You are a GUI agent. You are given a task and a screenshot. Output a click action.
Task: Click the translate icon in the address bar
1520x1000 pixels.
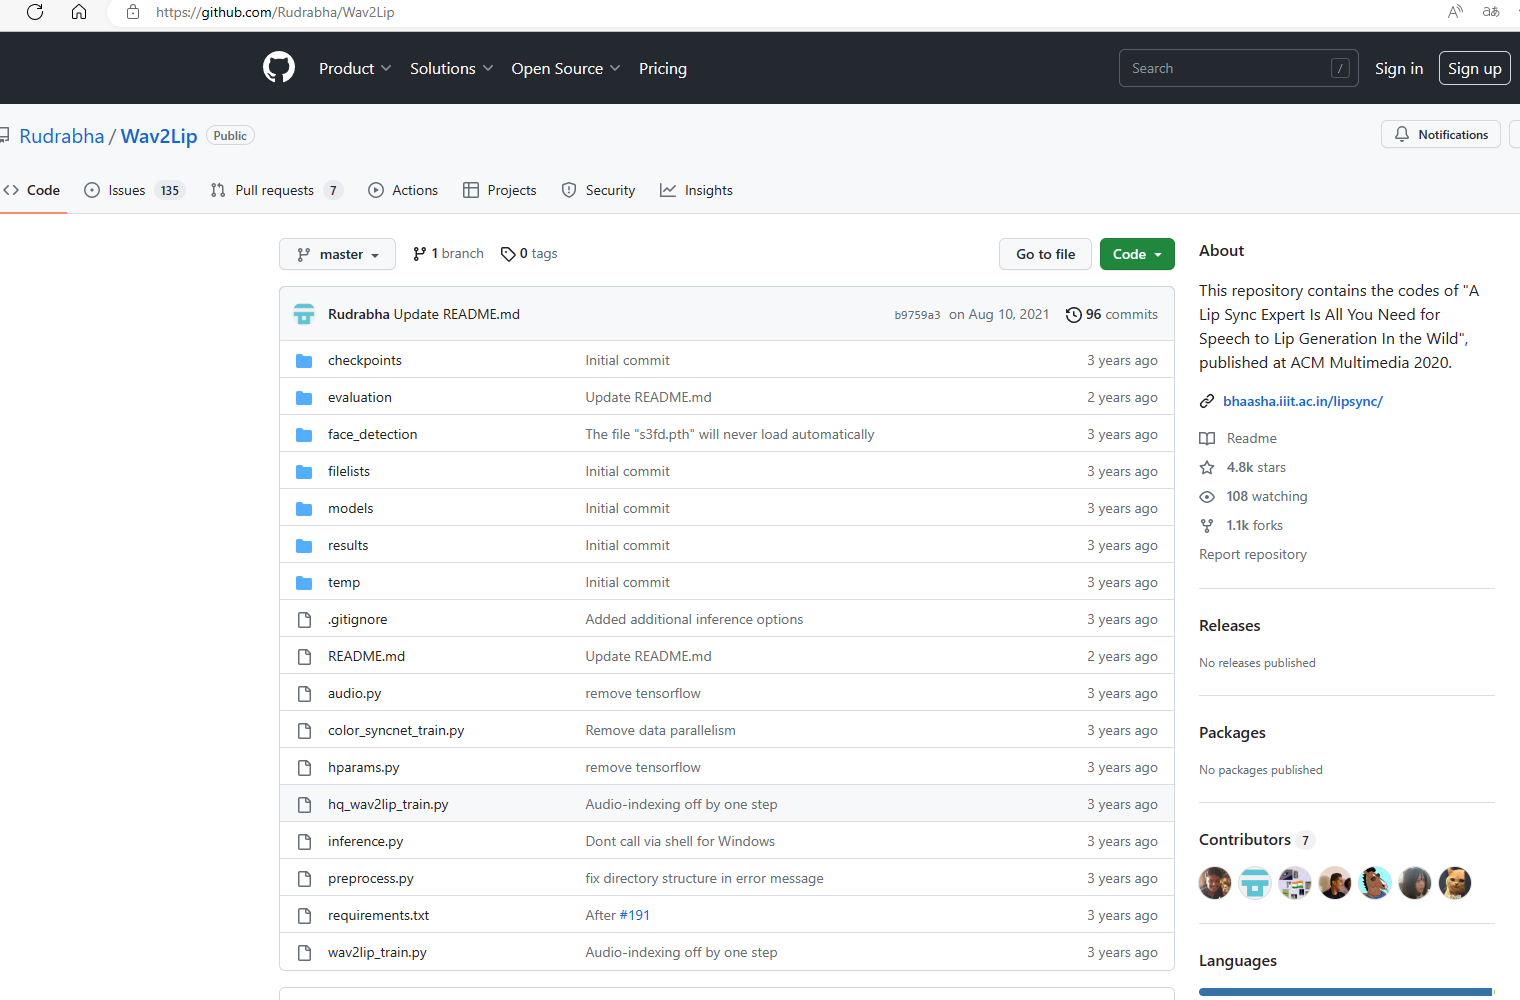1491,12
